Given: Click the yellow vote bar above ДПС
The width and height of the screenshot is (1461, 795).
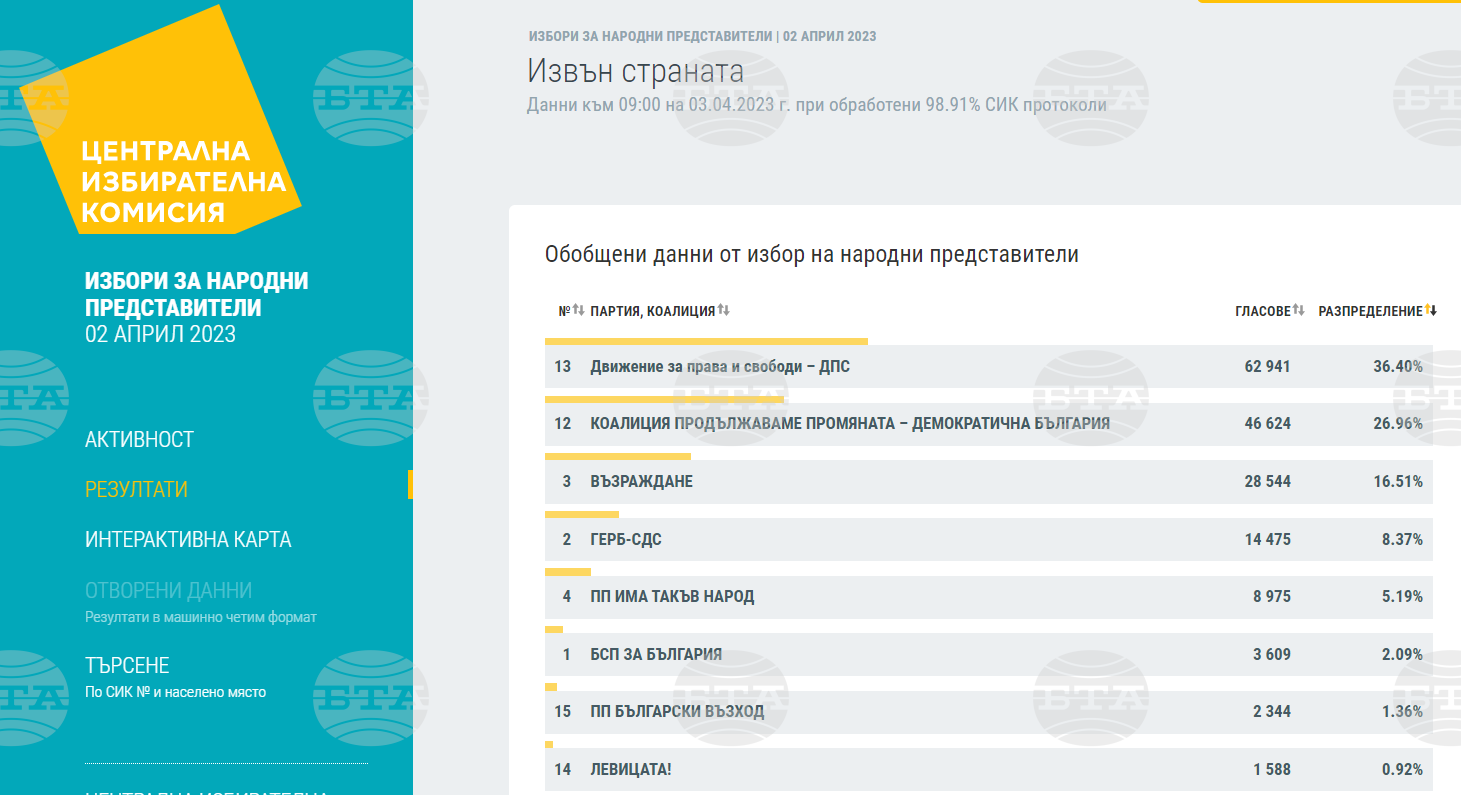Looking at the screenshot, I should pyautogui.click(x=706, y=341).
